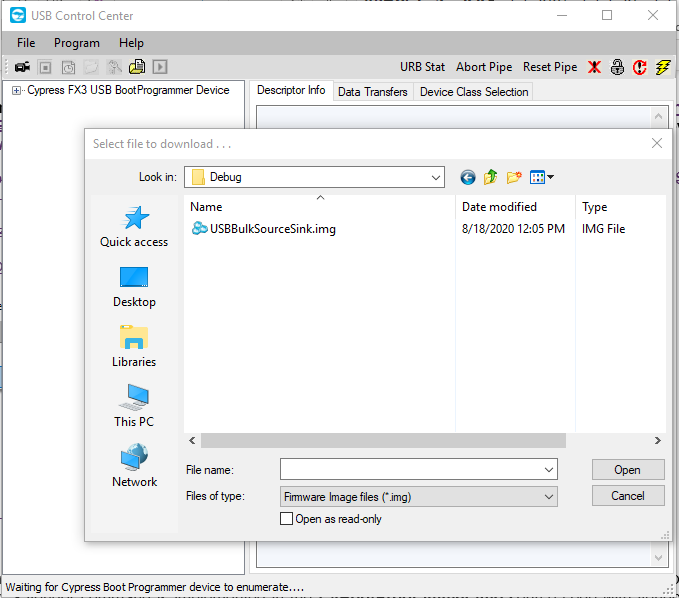Click the red X toolbar icon

tap(595, 67)
